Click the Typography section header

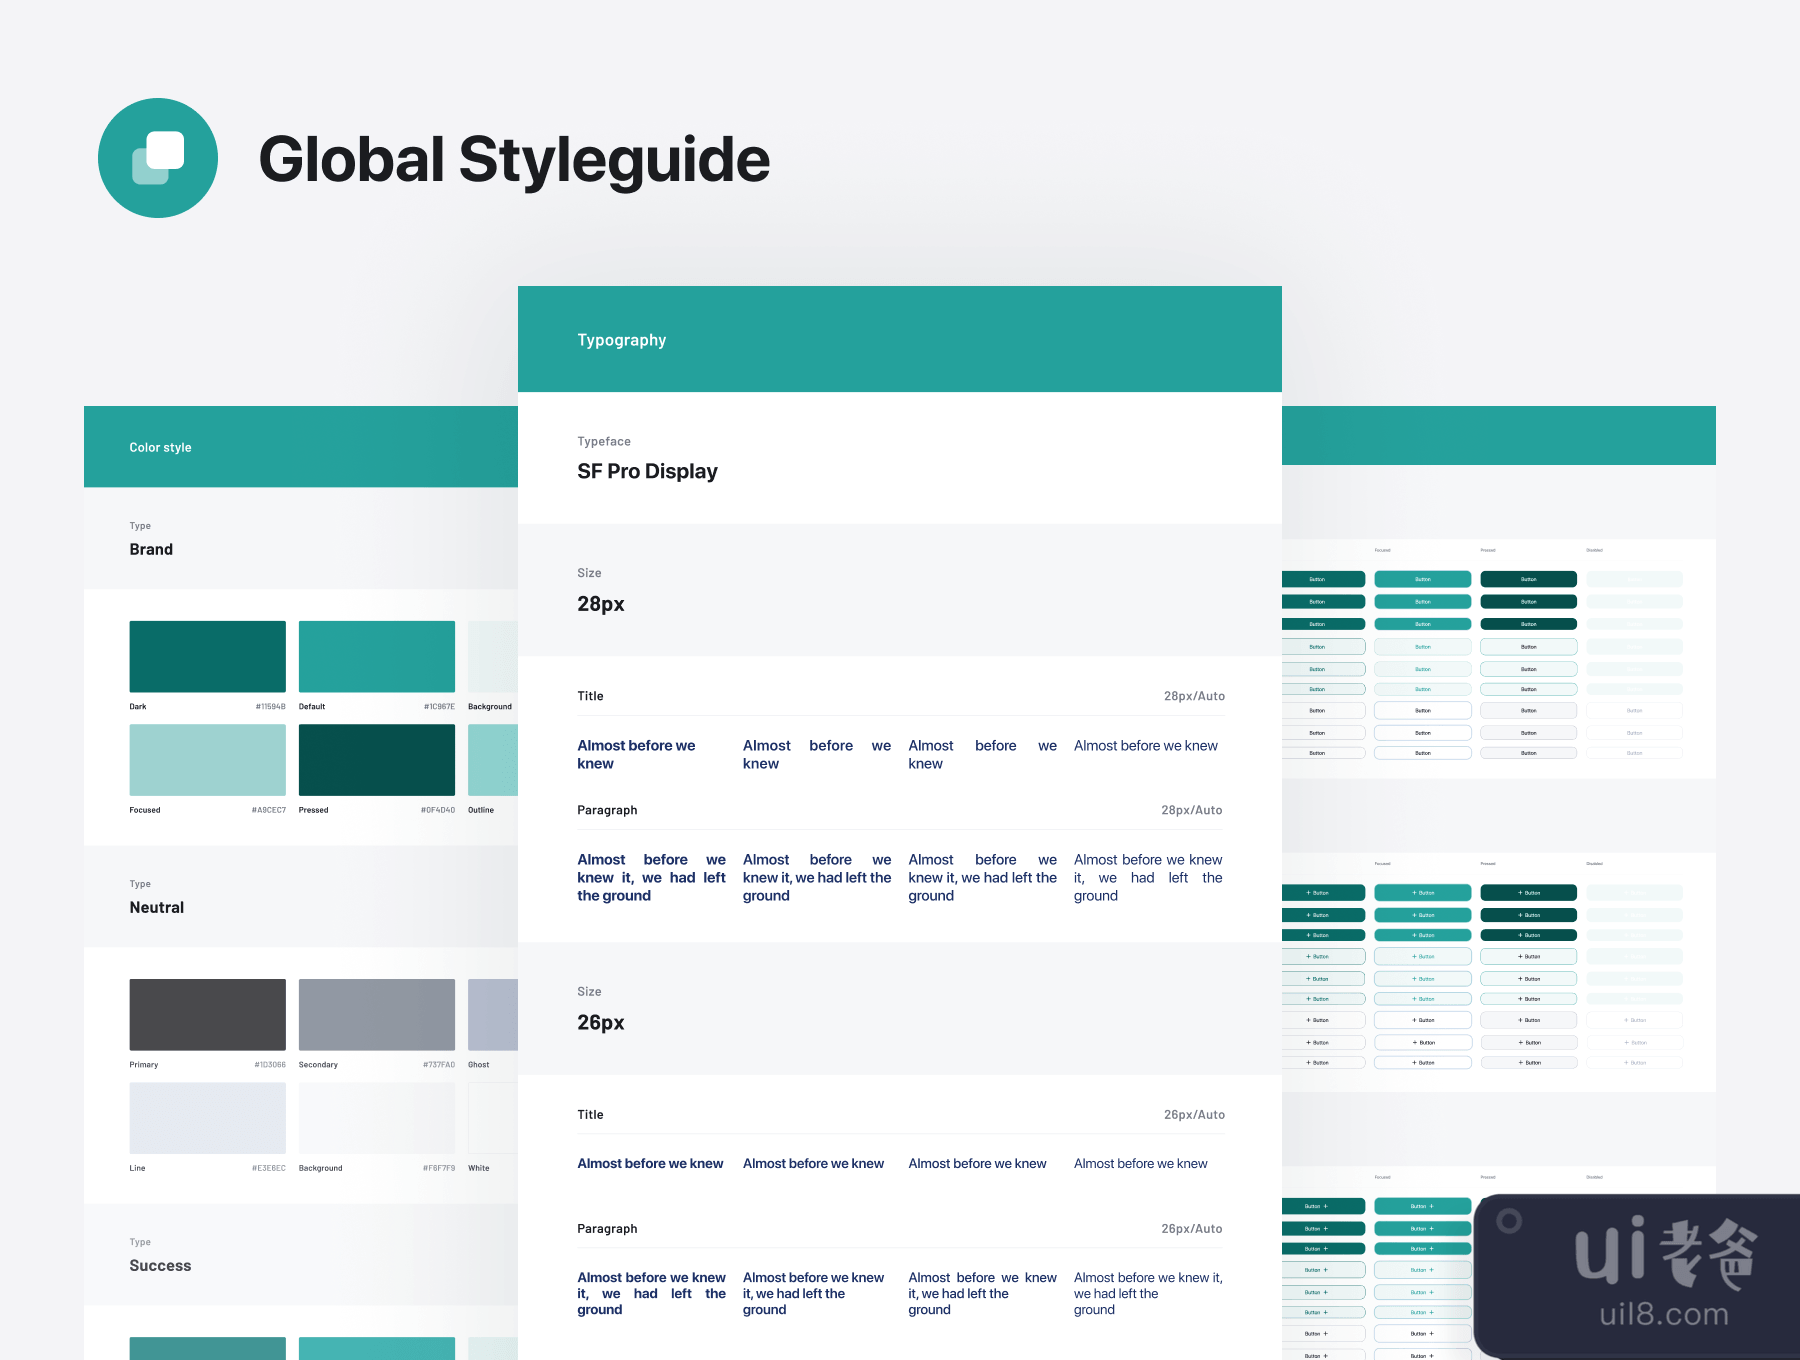coord(621,340)
